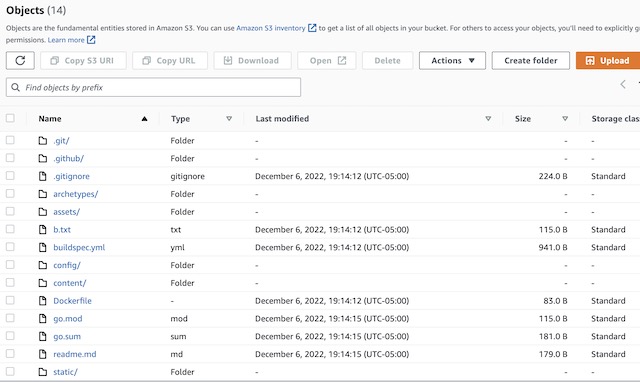Click external link icon beside S3 inventory
The width and height of the screenshot is (640, 382).
pos(312,28)
